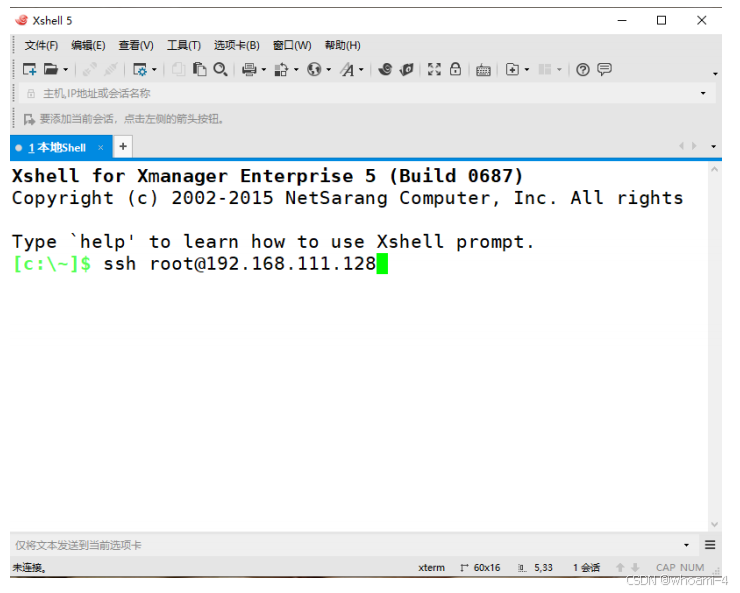The height and width of the screenshot is (593, 740).
Task: Create a new session with New icon
Action: coord(30,70)
